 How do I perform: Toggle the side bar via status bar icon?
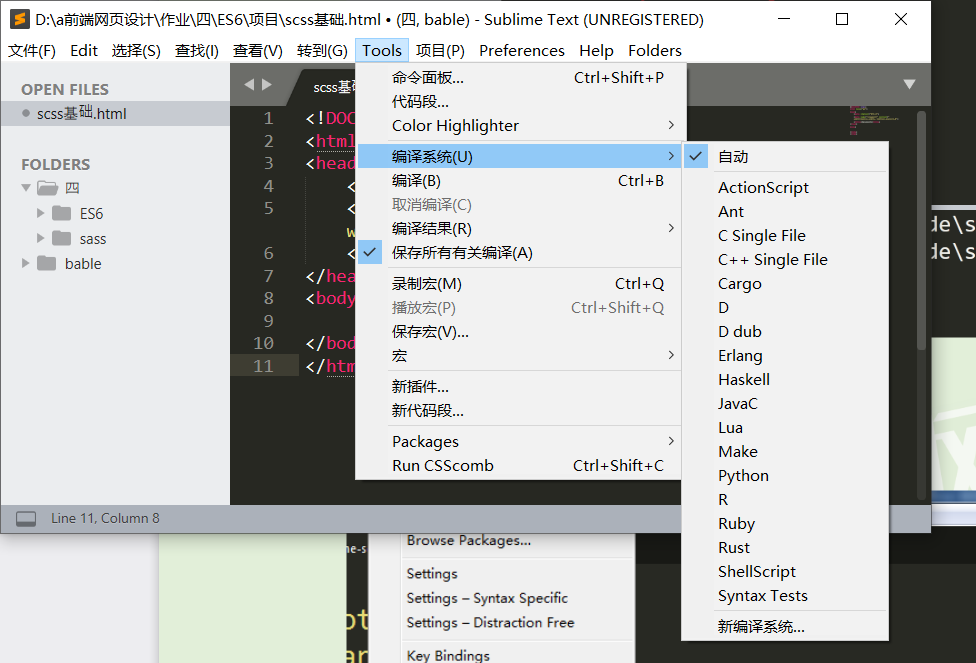point(26,519)
